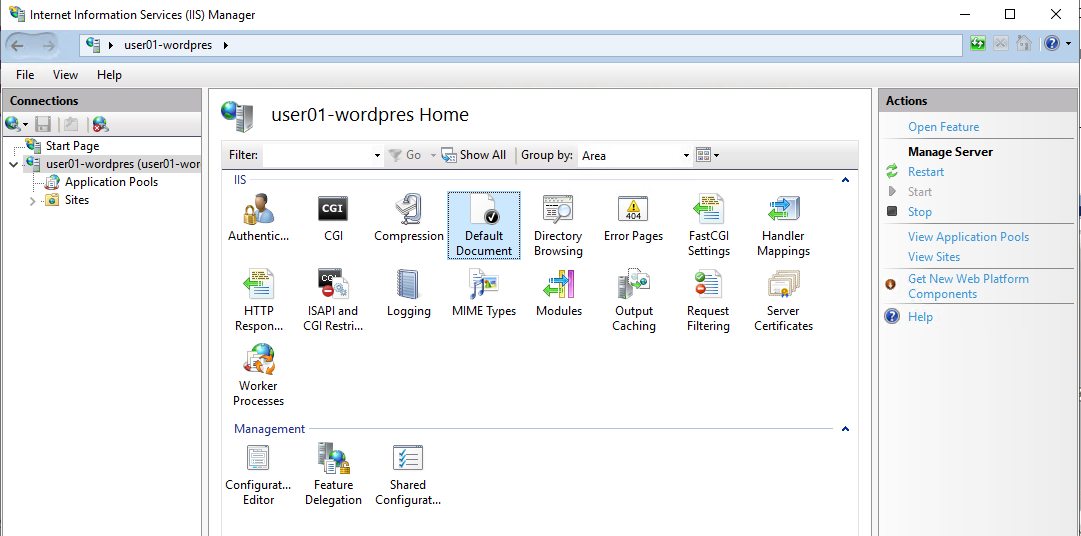Image resolution: width=1081 pixels, height=536 pixels.
Task: Click the refresh page icon in address bar
Action: pyautogui.click(x=978, y=44)
